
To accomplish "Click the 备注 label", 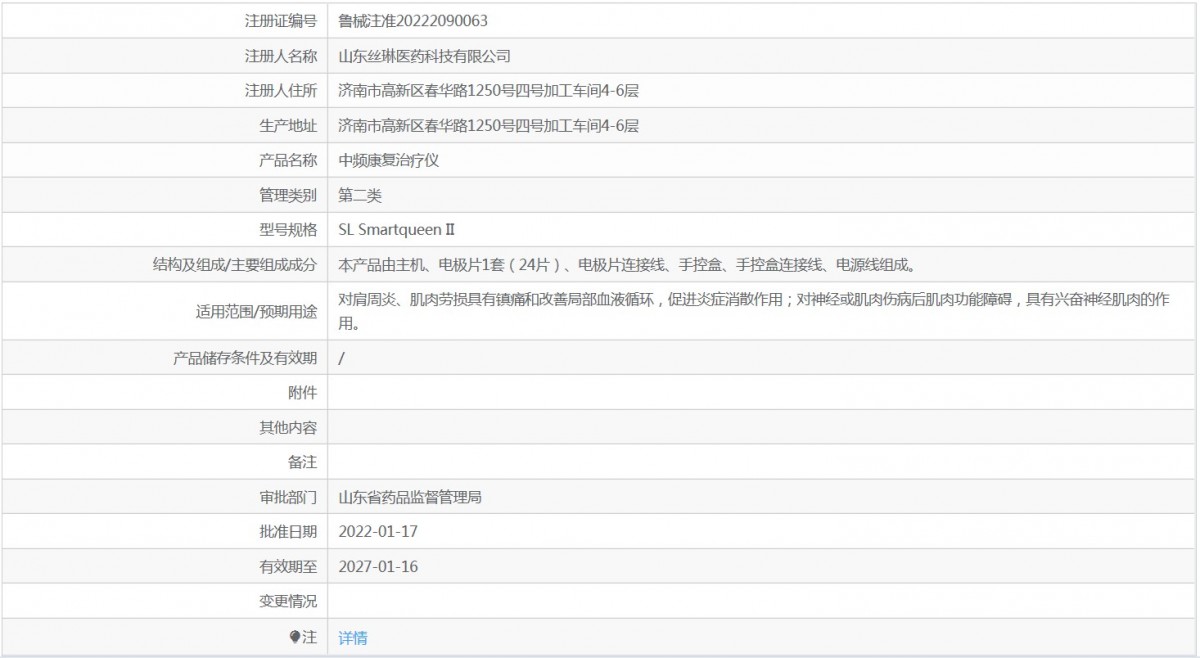I will coord(303,462).
